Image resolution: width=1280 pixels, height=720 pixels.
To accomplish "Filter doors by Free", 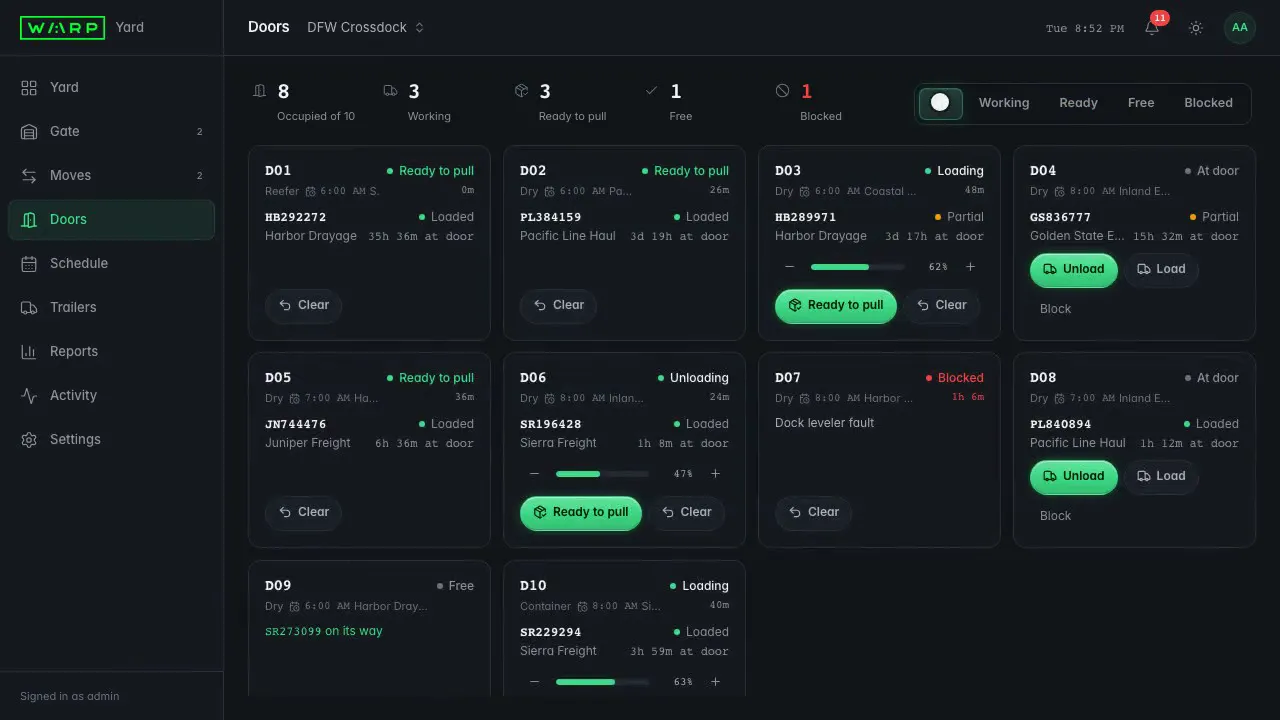I will click(1141, 103).
